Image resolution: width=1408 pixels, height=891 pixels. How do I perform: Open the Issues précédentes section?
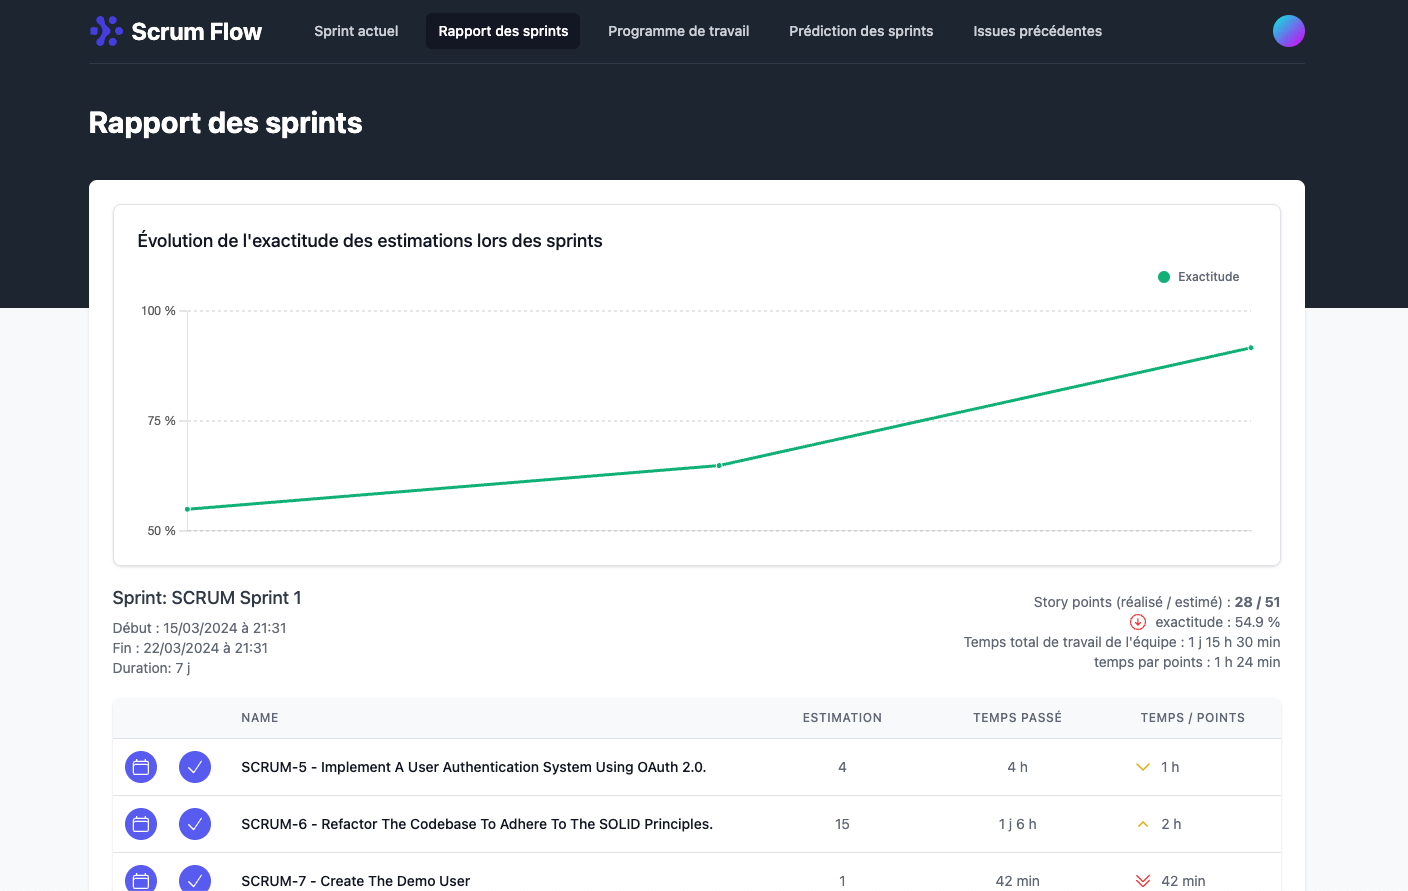tap(1037, 31)
